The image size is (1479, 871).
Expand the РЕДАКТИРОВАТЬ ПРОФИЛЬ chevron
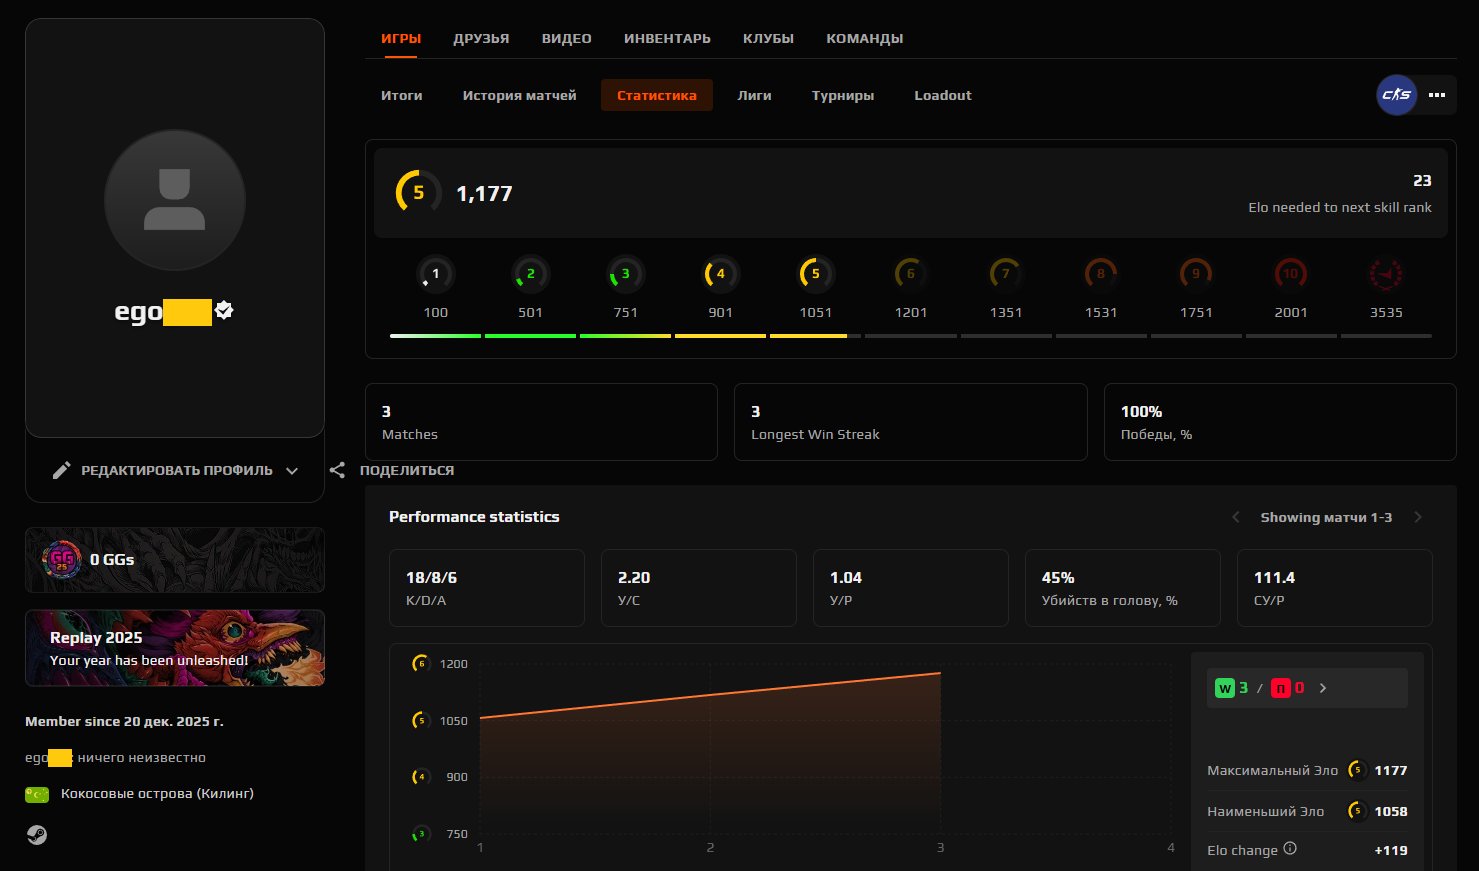(291, 470)
